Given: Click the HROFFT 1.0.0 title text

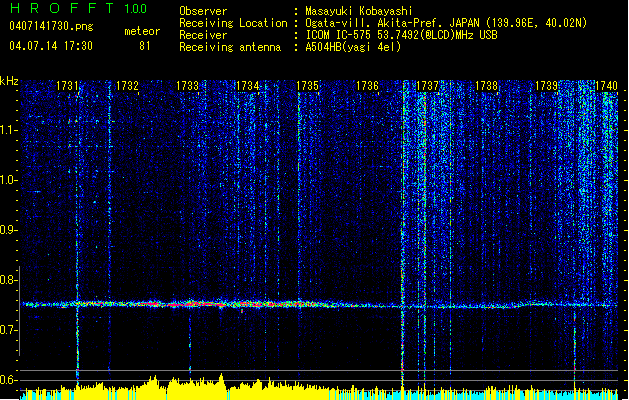Looking at the screenshot, I should [78, 8].
